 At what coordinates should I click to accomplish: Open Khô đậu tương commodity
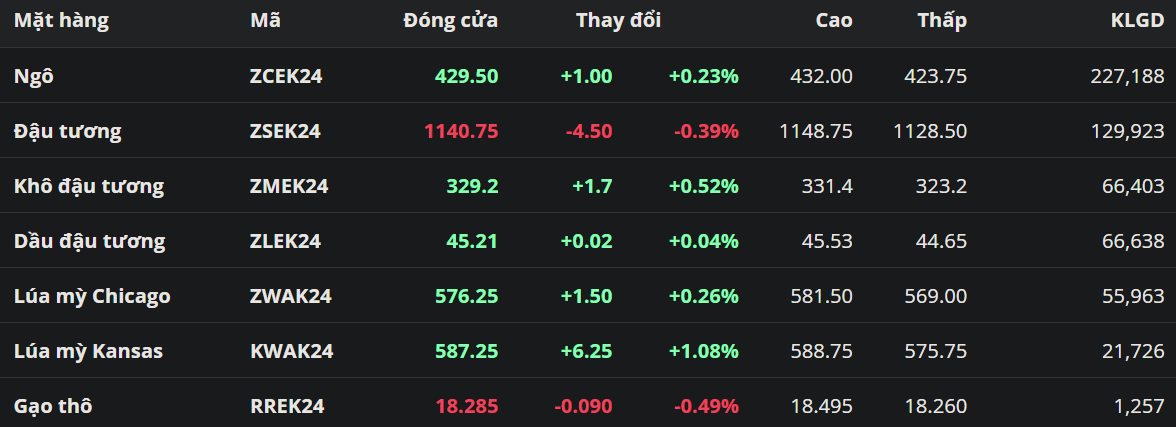tap(89, 186)
